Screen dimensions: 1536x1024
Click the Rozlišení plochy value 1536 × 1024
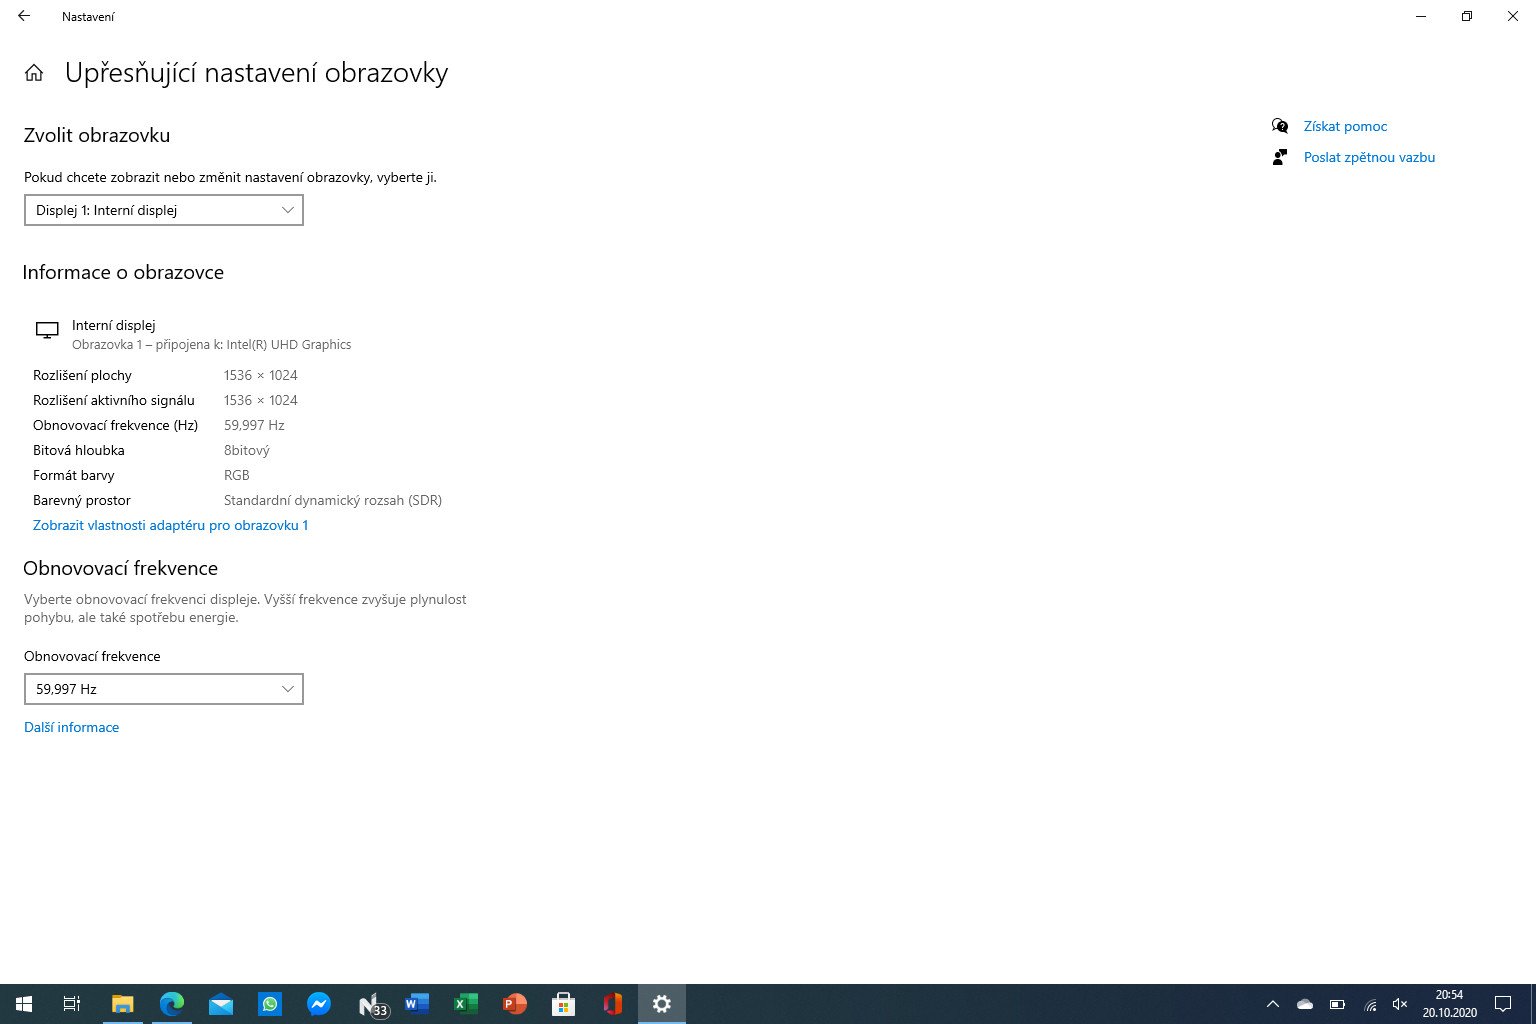click(260, 375)
